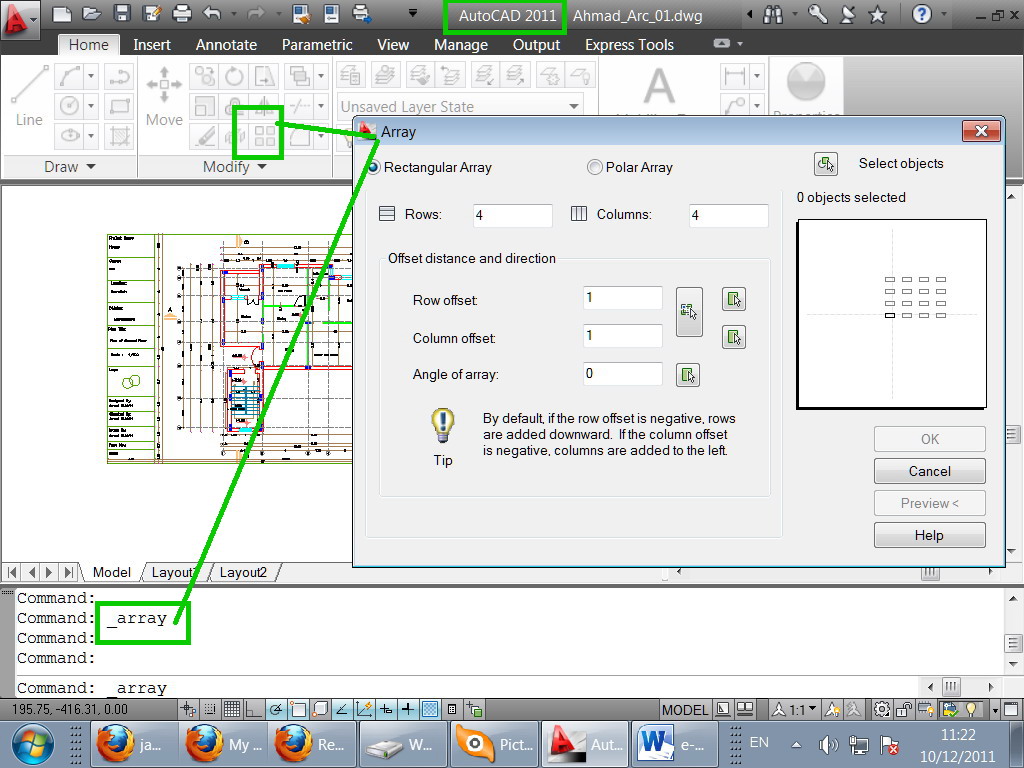Click the Workspace Switching gear icon in status bar
1024x768 pixels.
(882, 709)
